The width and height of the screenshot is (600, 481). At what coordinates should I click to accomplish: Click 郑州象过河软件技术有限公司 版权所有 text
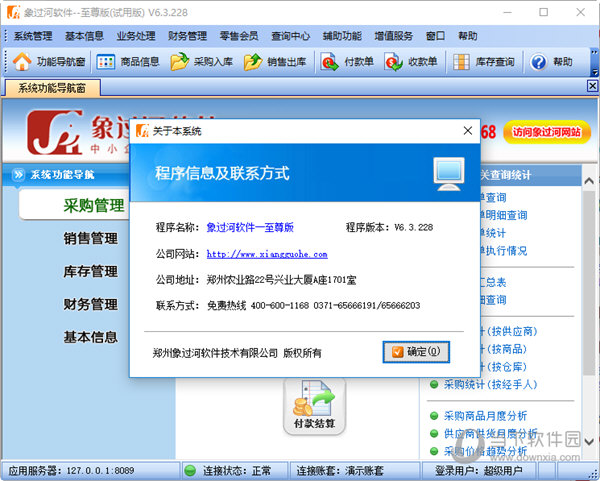click(x=237, y=352)
